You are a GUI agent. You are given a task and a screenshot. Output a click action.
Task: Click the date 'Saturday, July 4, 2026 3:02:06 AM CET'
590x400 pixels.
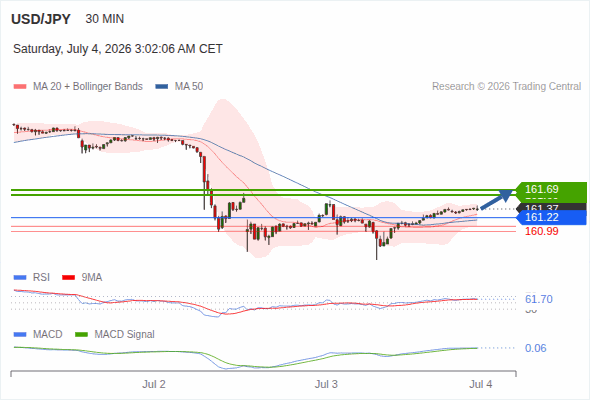[118, 49]
